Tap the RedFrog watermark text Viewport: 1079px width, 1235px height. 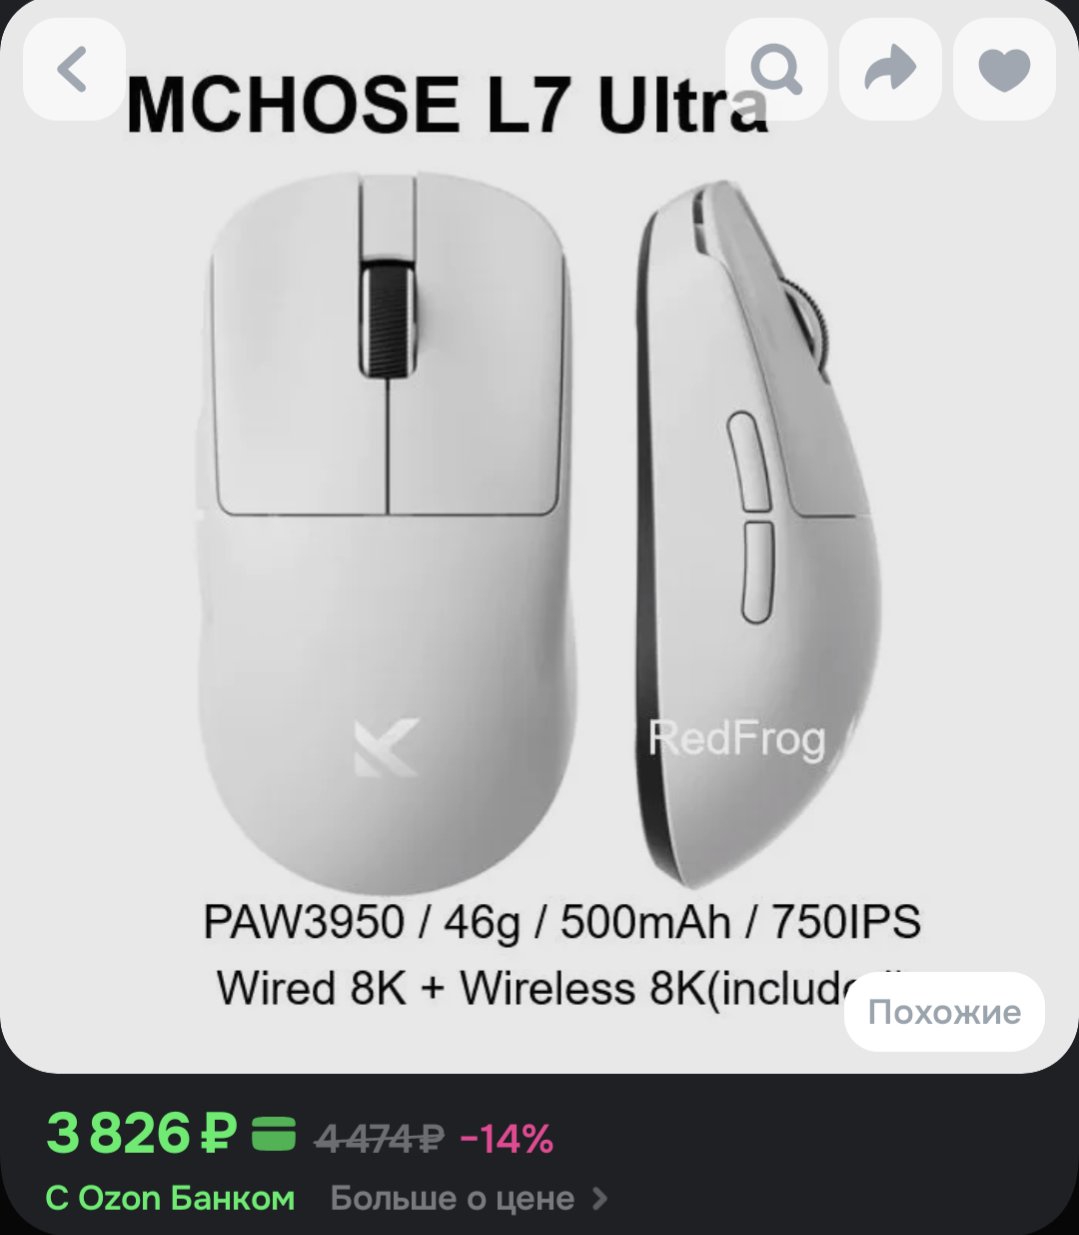point(737,740)
